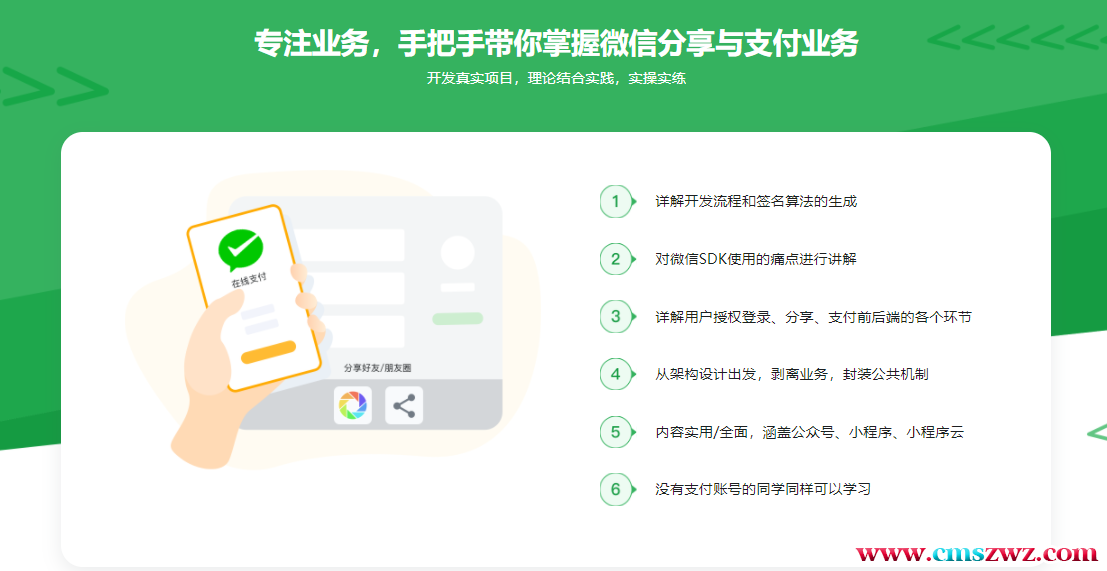Select the number 2 badge icon
Viewport: 1107px width, 571px height.
(616, 259)
